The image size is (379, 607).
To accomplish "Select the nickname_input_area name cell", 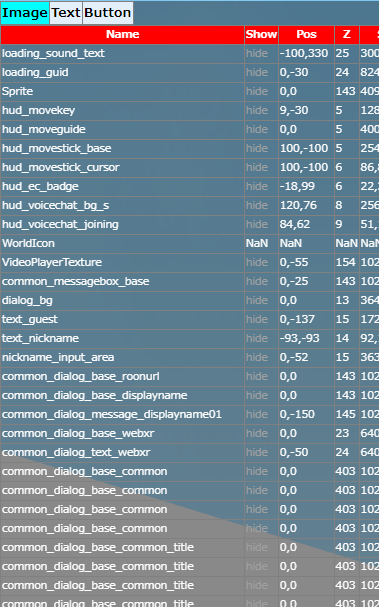I will (122, 357).
